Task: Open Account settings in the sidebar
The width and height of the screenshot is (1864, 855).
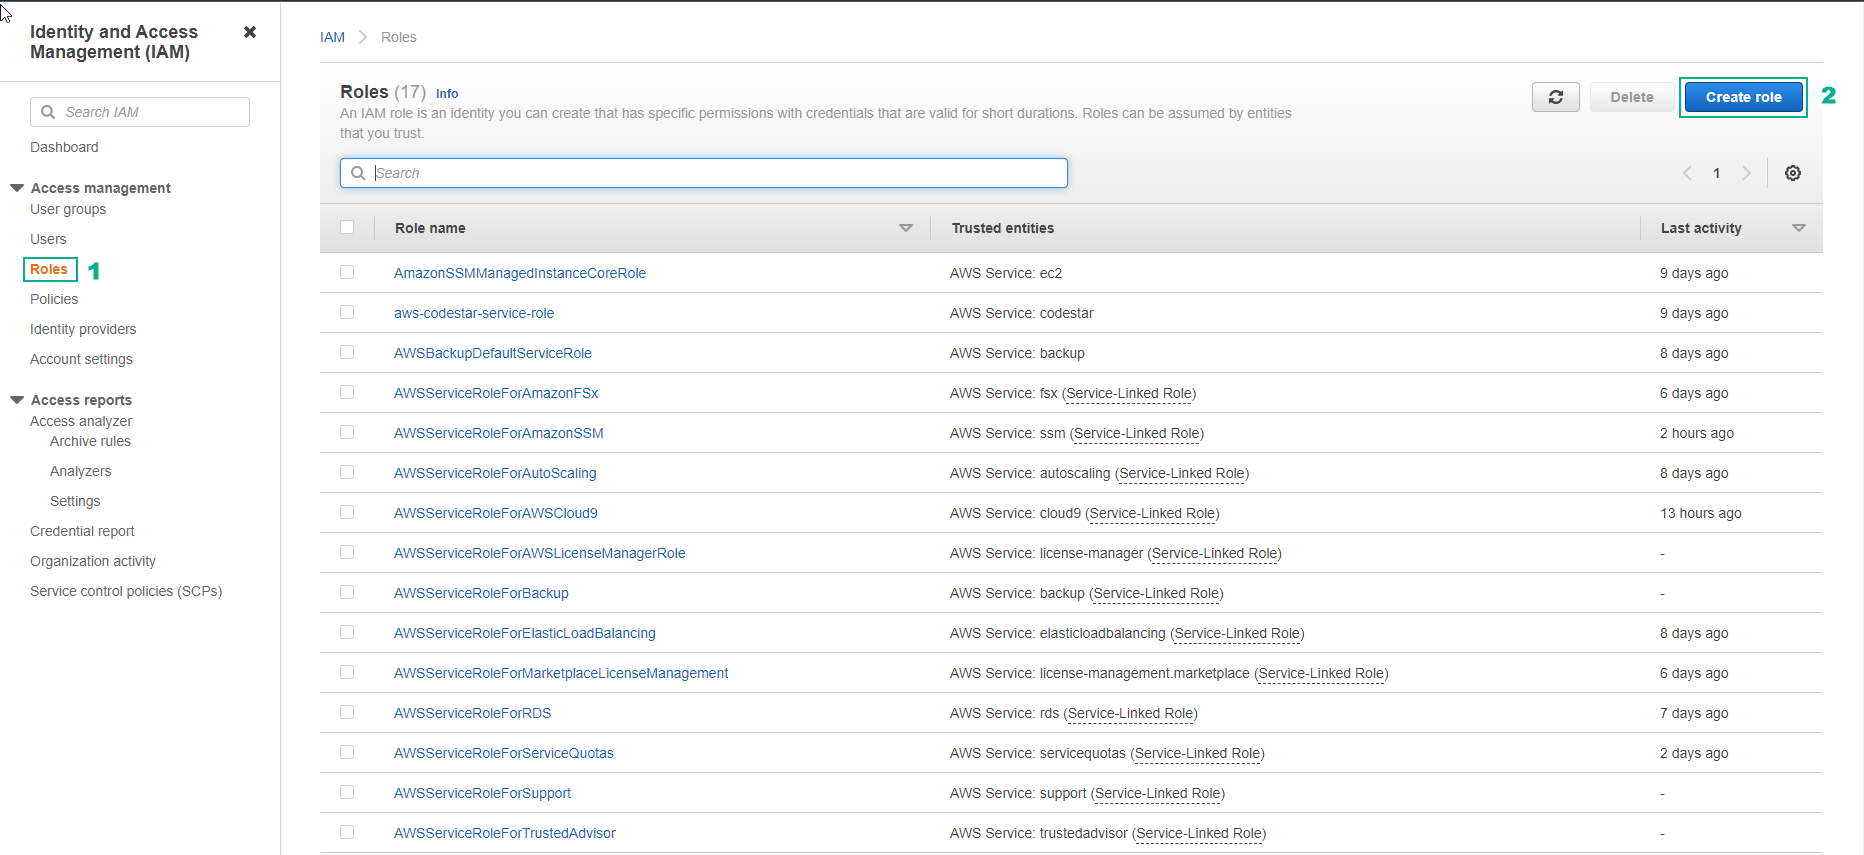Action: tap(81, 359)
